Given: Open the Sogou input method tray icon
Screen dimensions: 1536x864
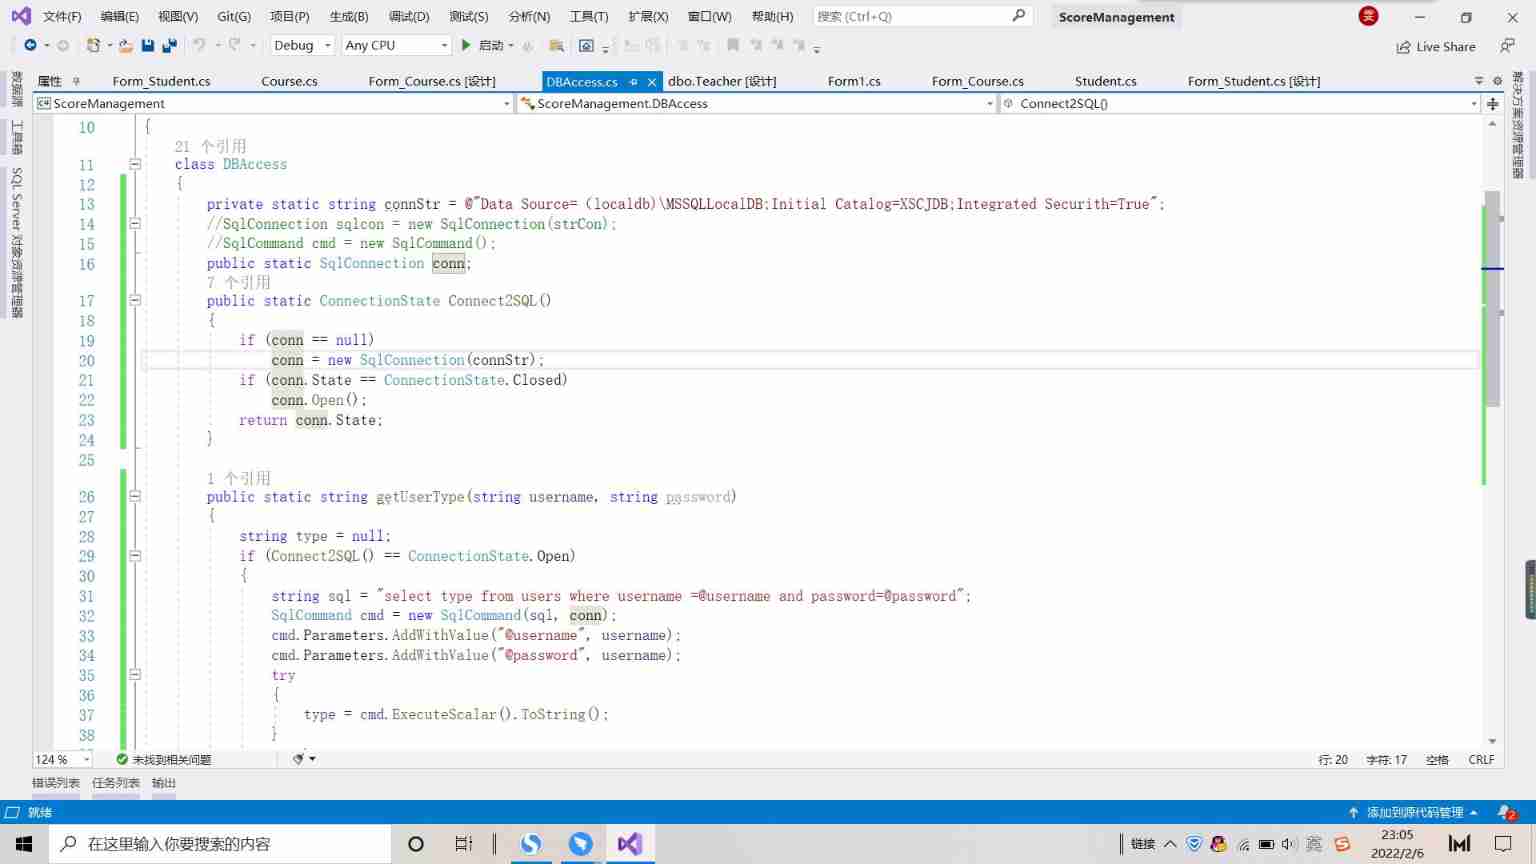Looking at the screenshot, I should point(1342,844).
